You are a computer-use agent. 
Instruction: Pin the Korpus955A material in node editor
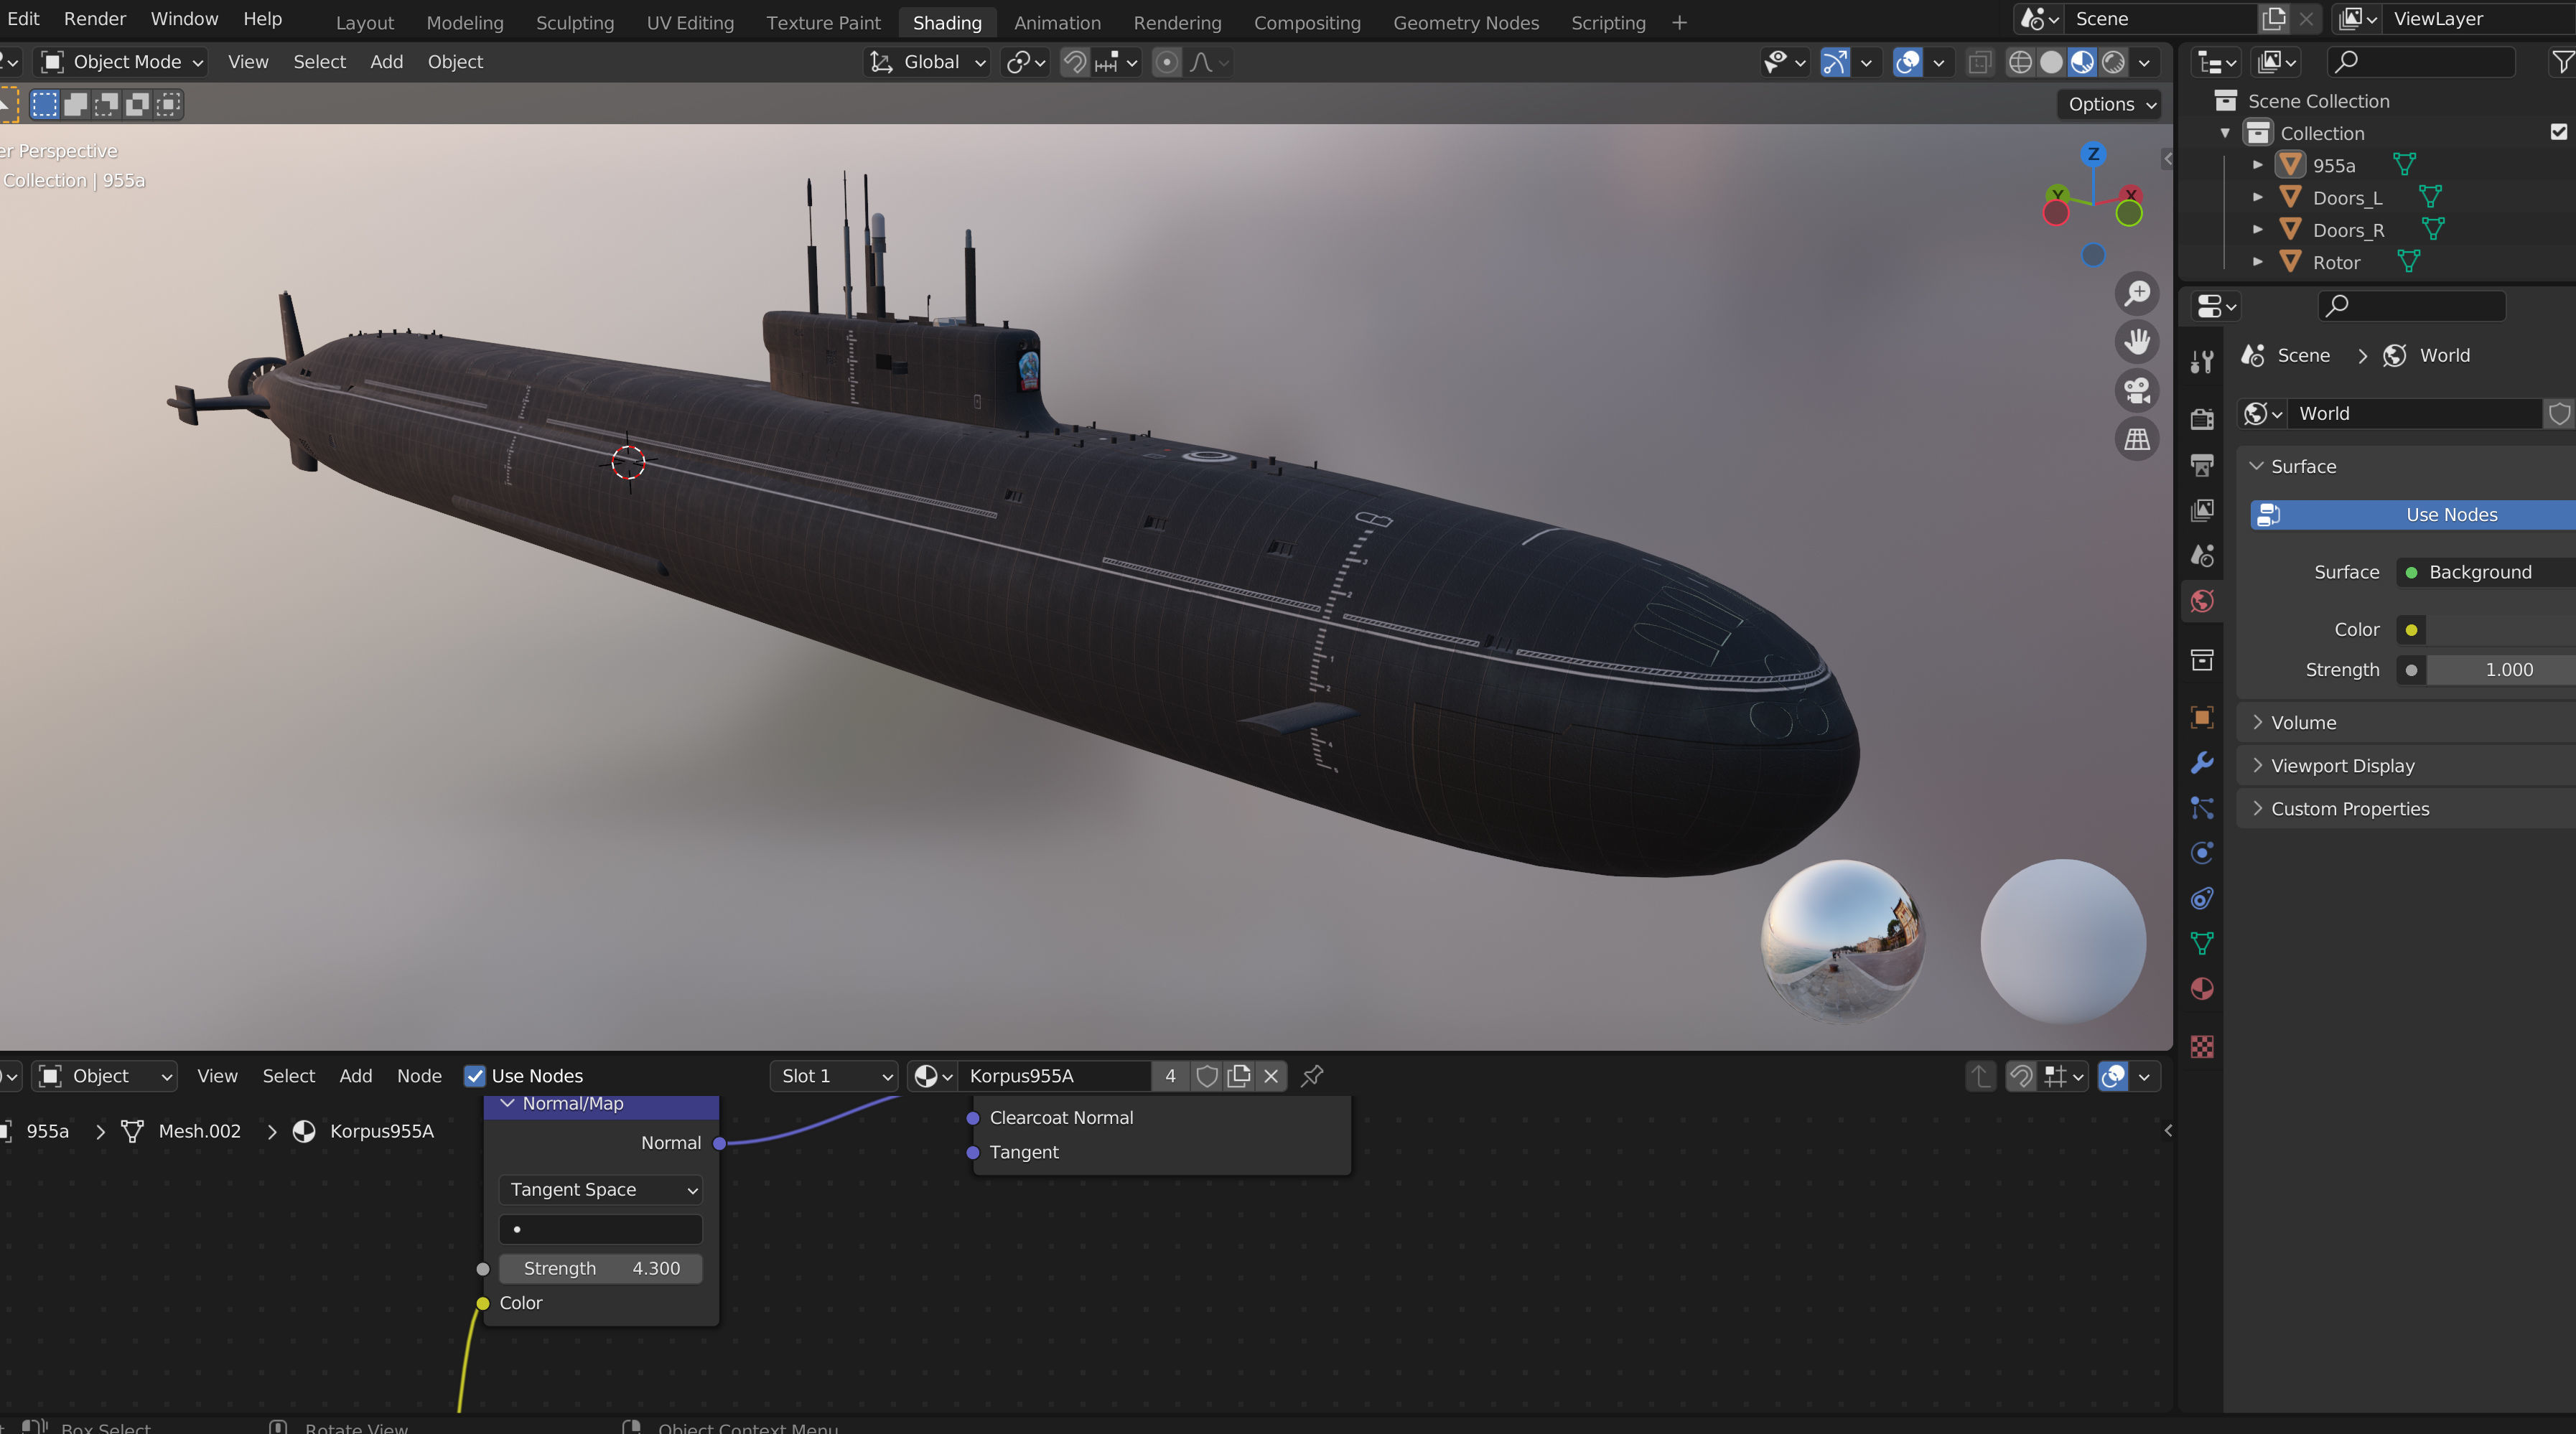(1312, 1076)
